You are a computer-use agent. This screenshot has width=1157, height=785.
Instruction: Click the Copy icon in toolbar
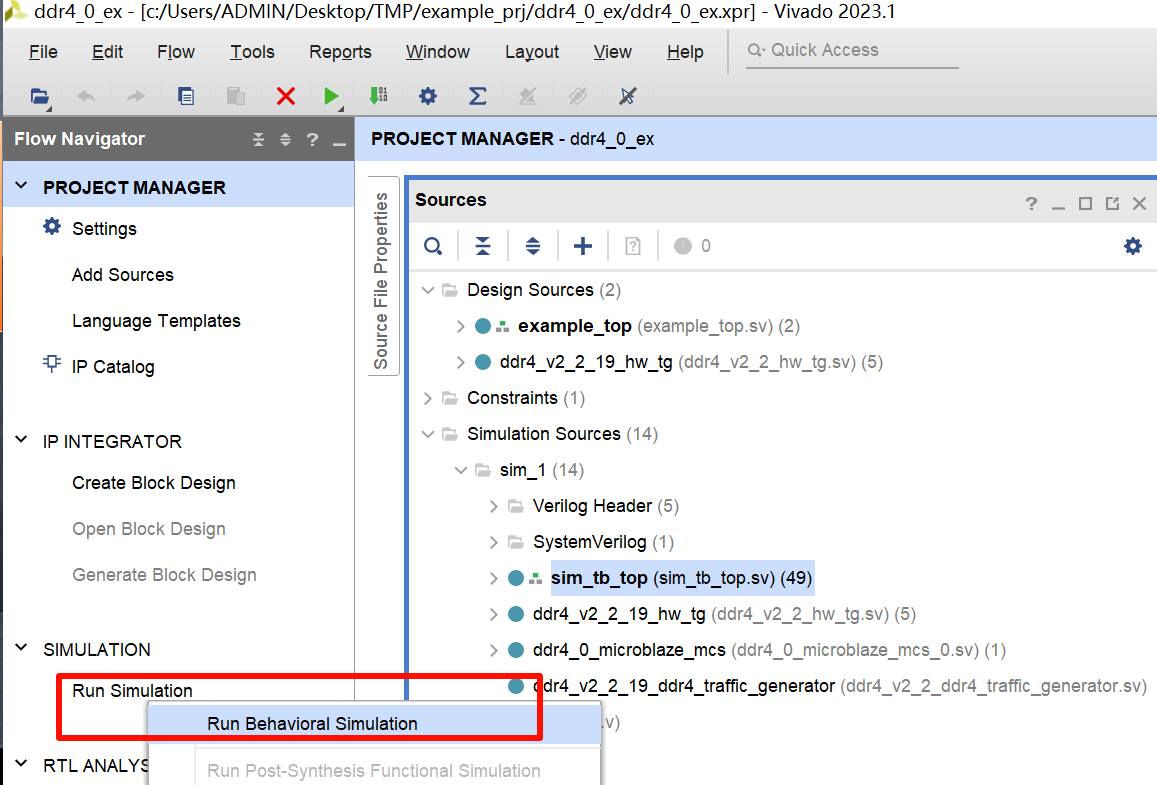pyautogui.click(x=186, y=96)
